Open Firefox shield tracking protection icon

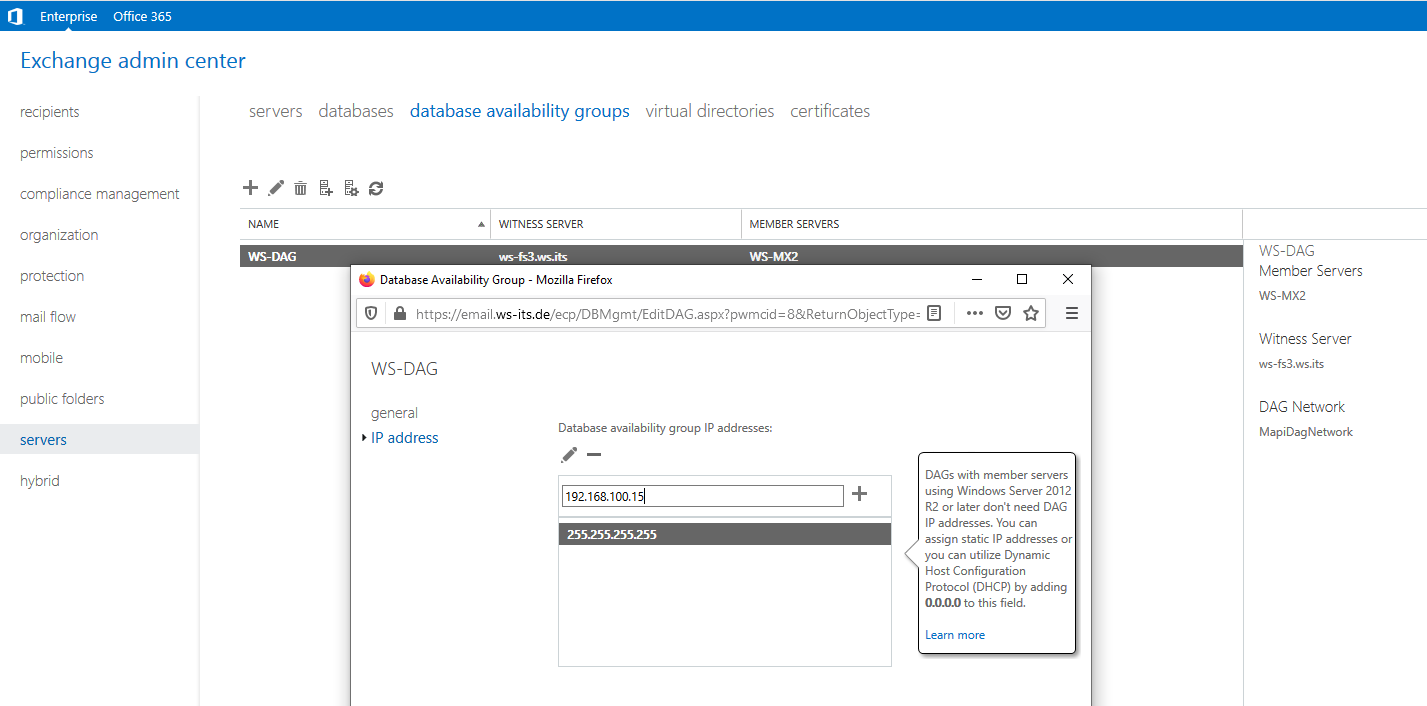pos(371,313)
